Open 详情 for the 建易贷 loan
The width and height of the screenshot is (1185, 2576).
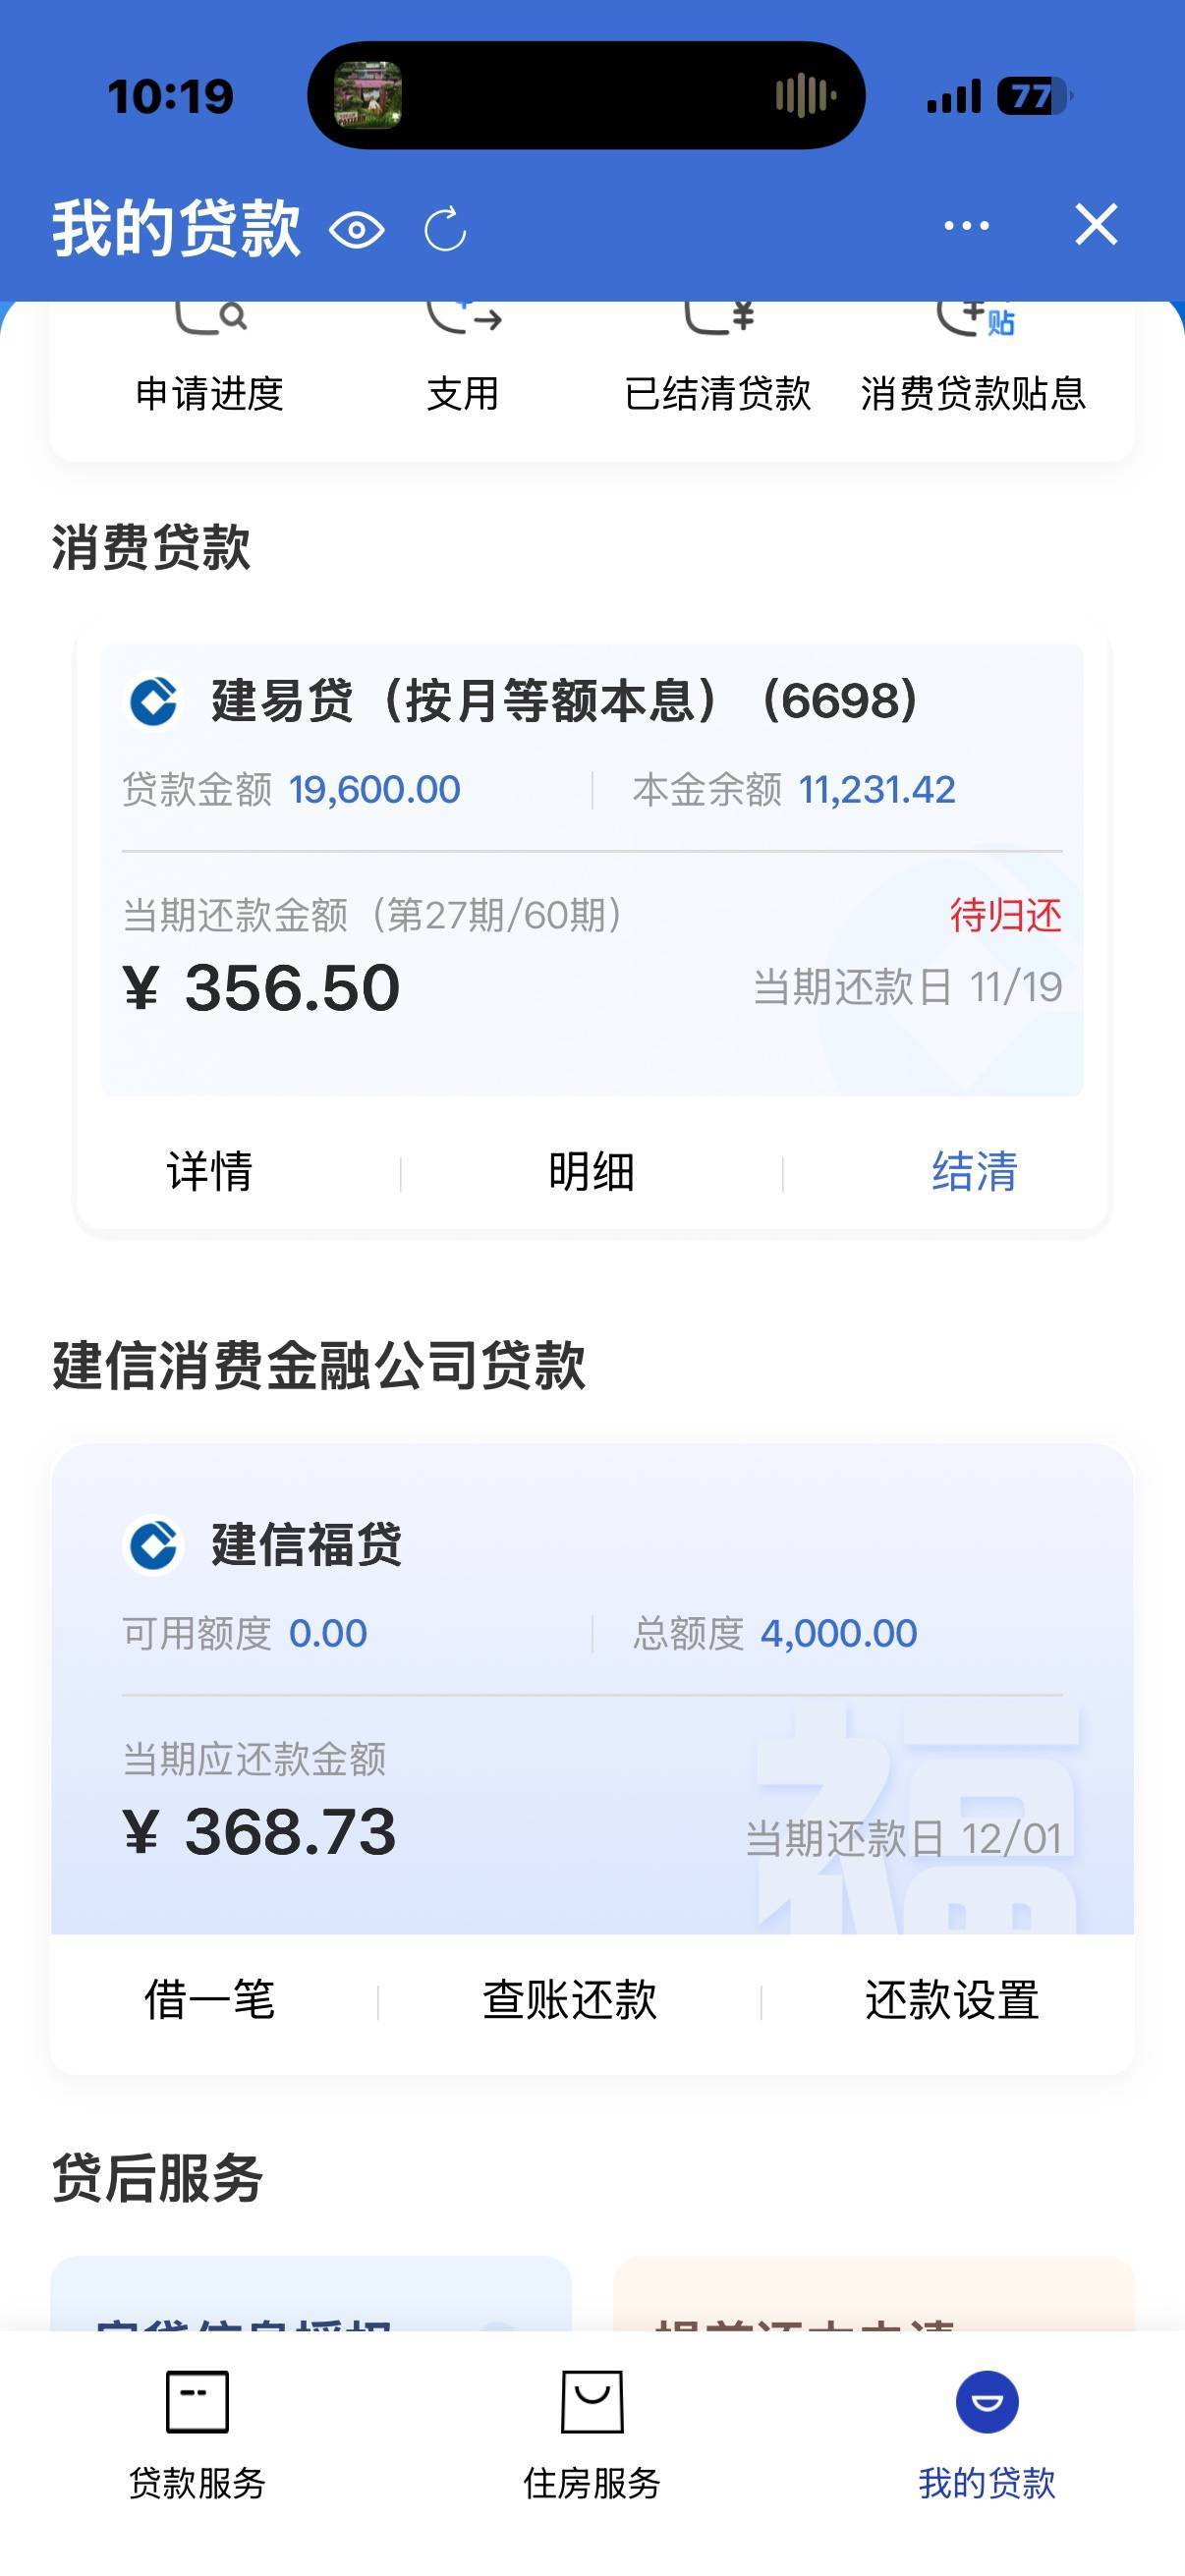pyautogui.click(x=209, y=1171)
